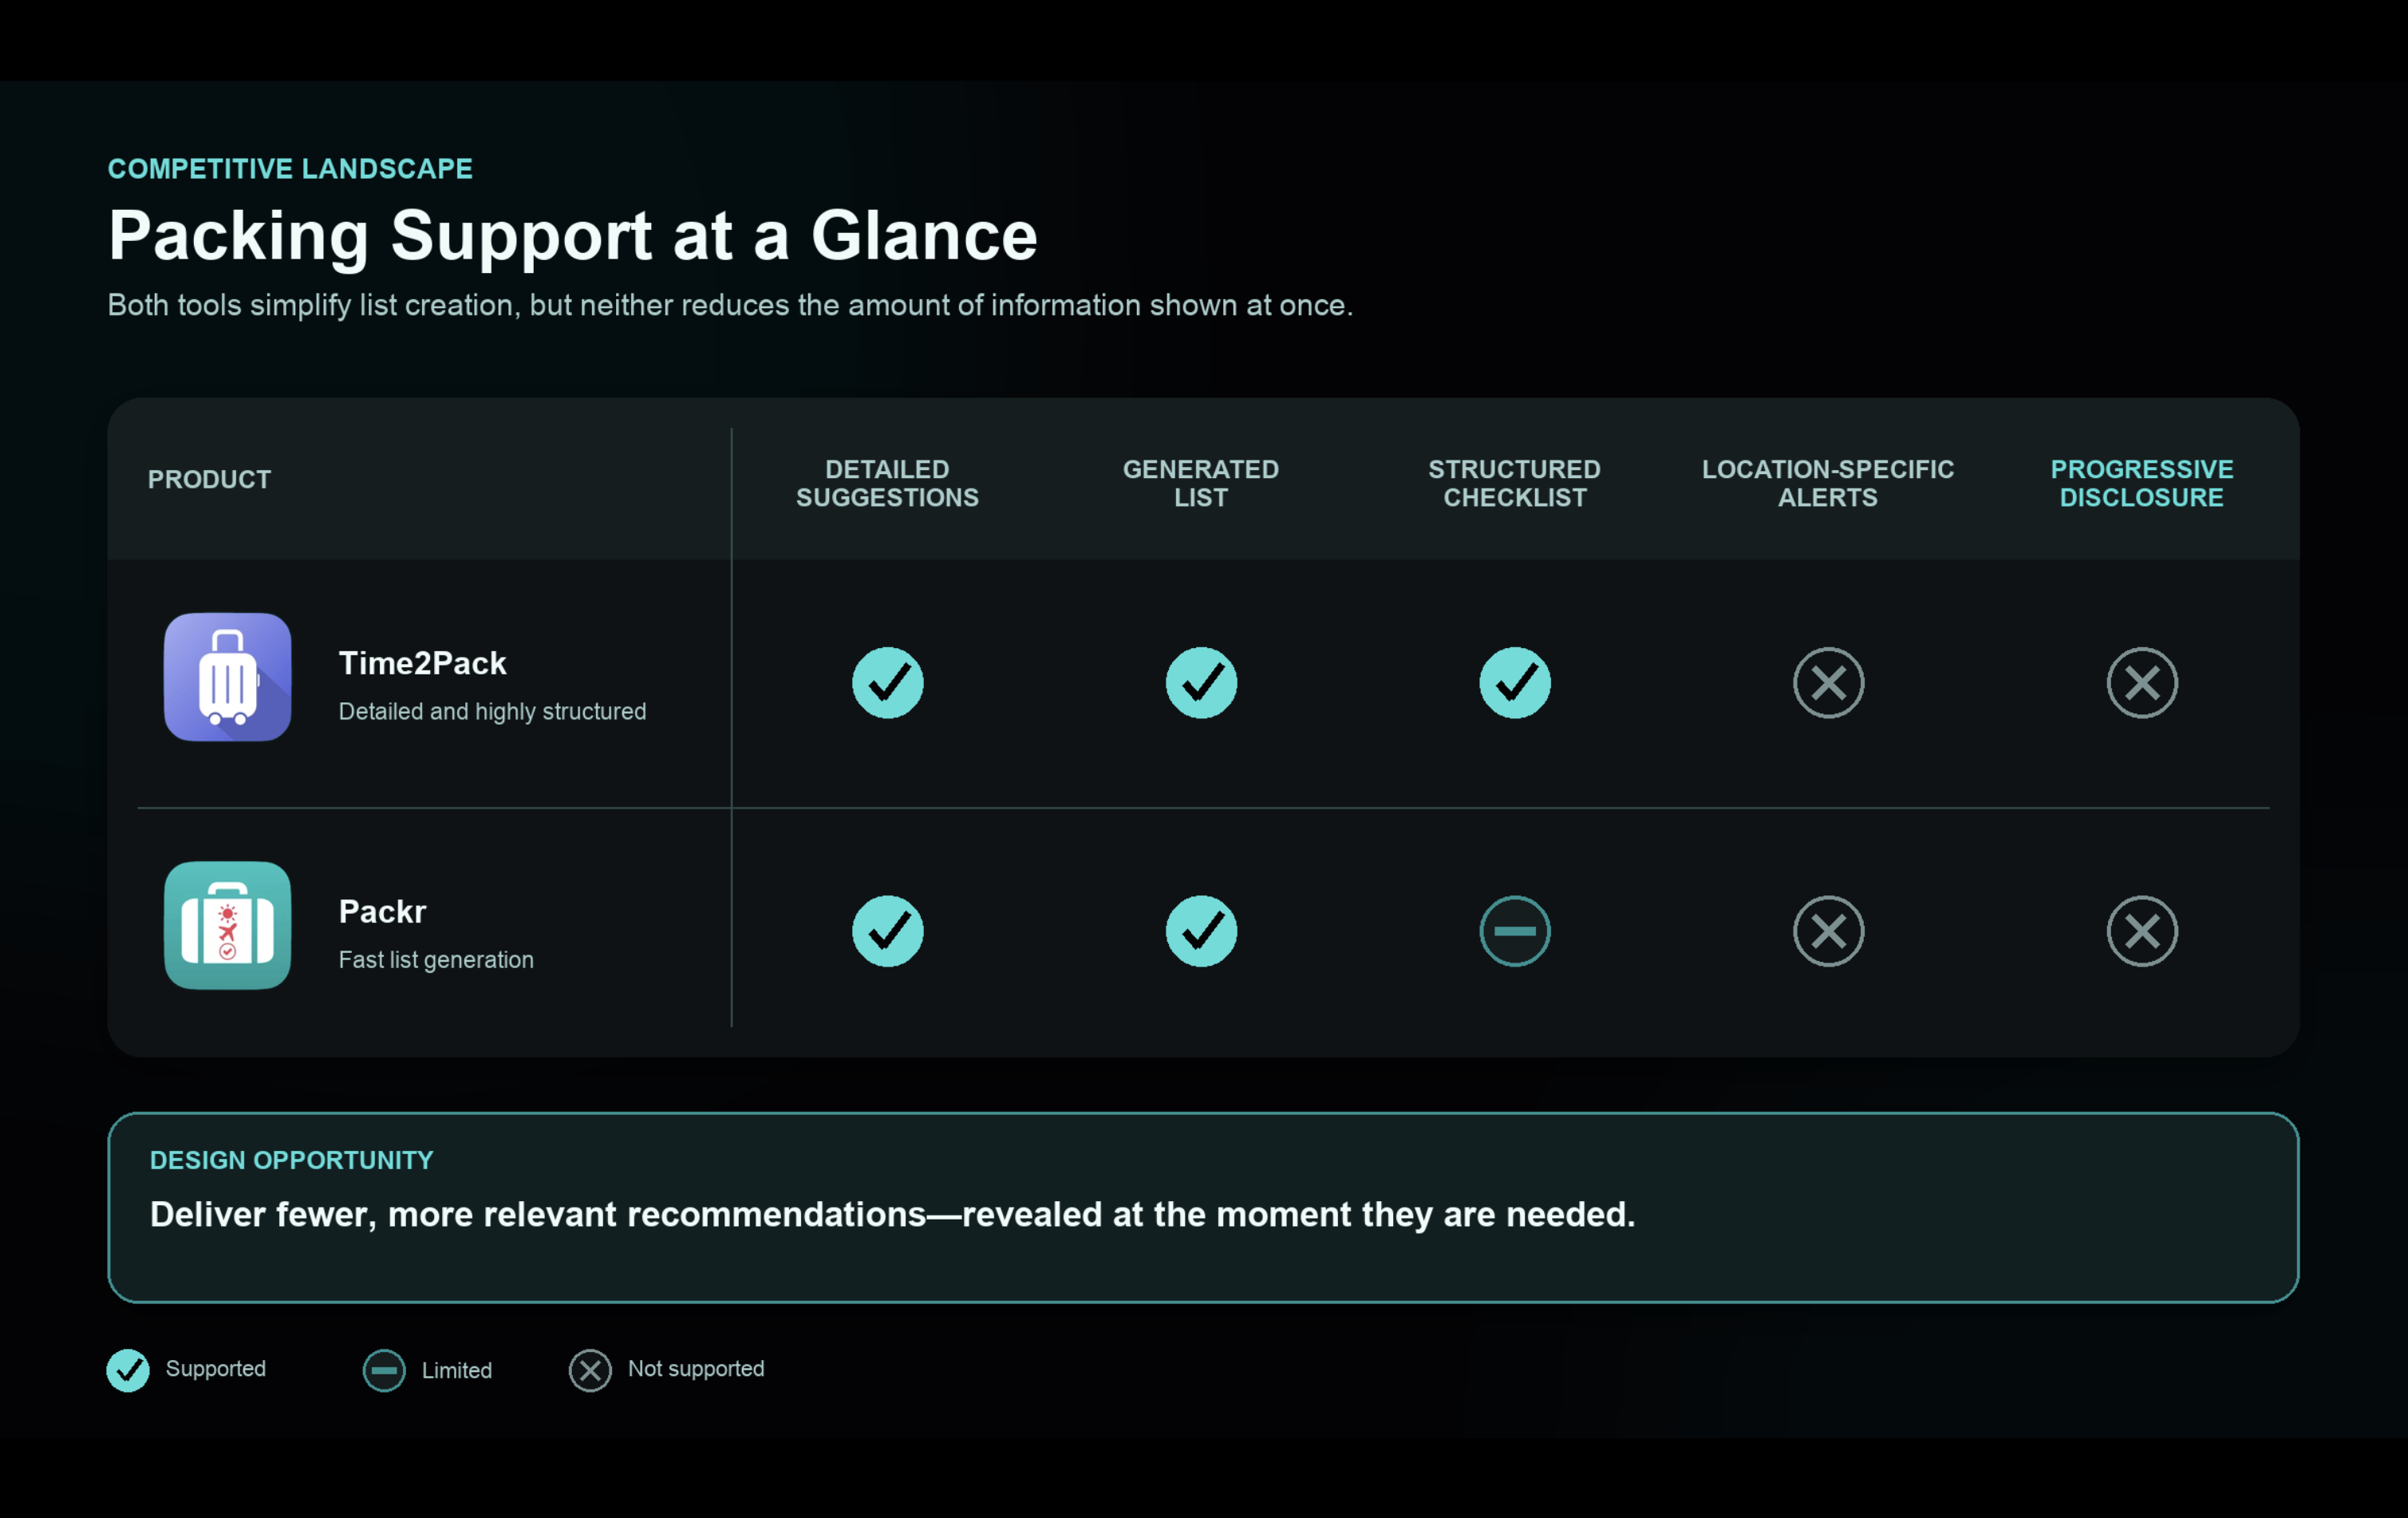This screenshot has width=2408, height=1518.
Task: Click the Detailed Suggestions column header
Action: click(888, 483)
